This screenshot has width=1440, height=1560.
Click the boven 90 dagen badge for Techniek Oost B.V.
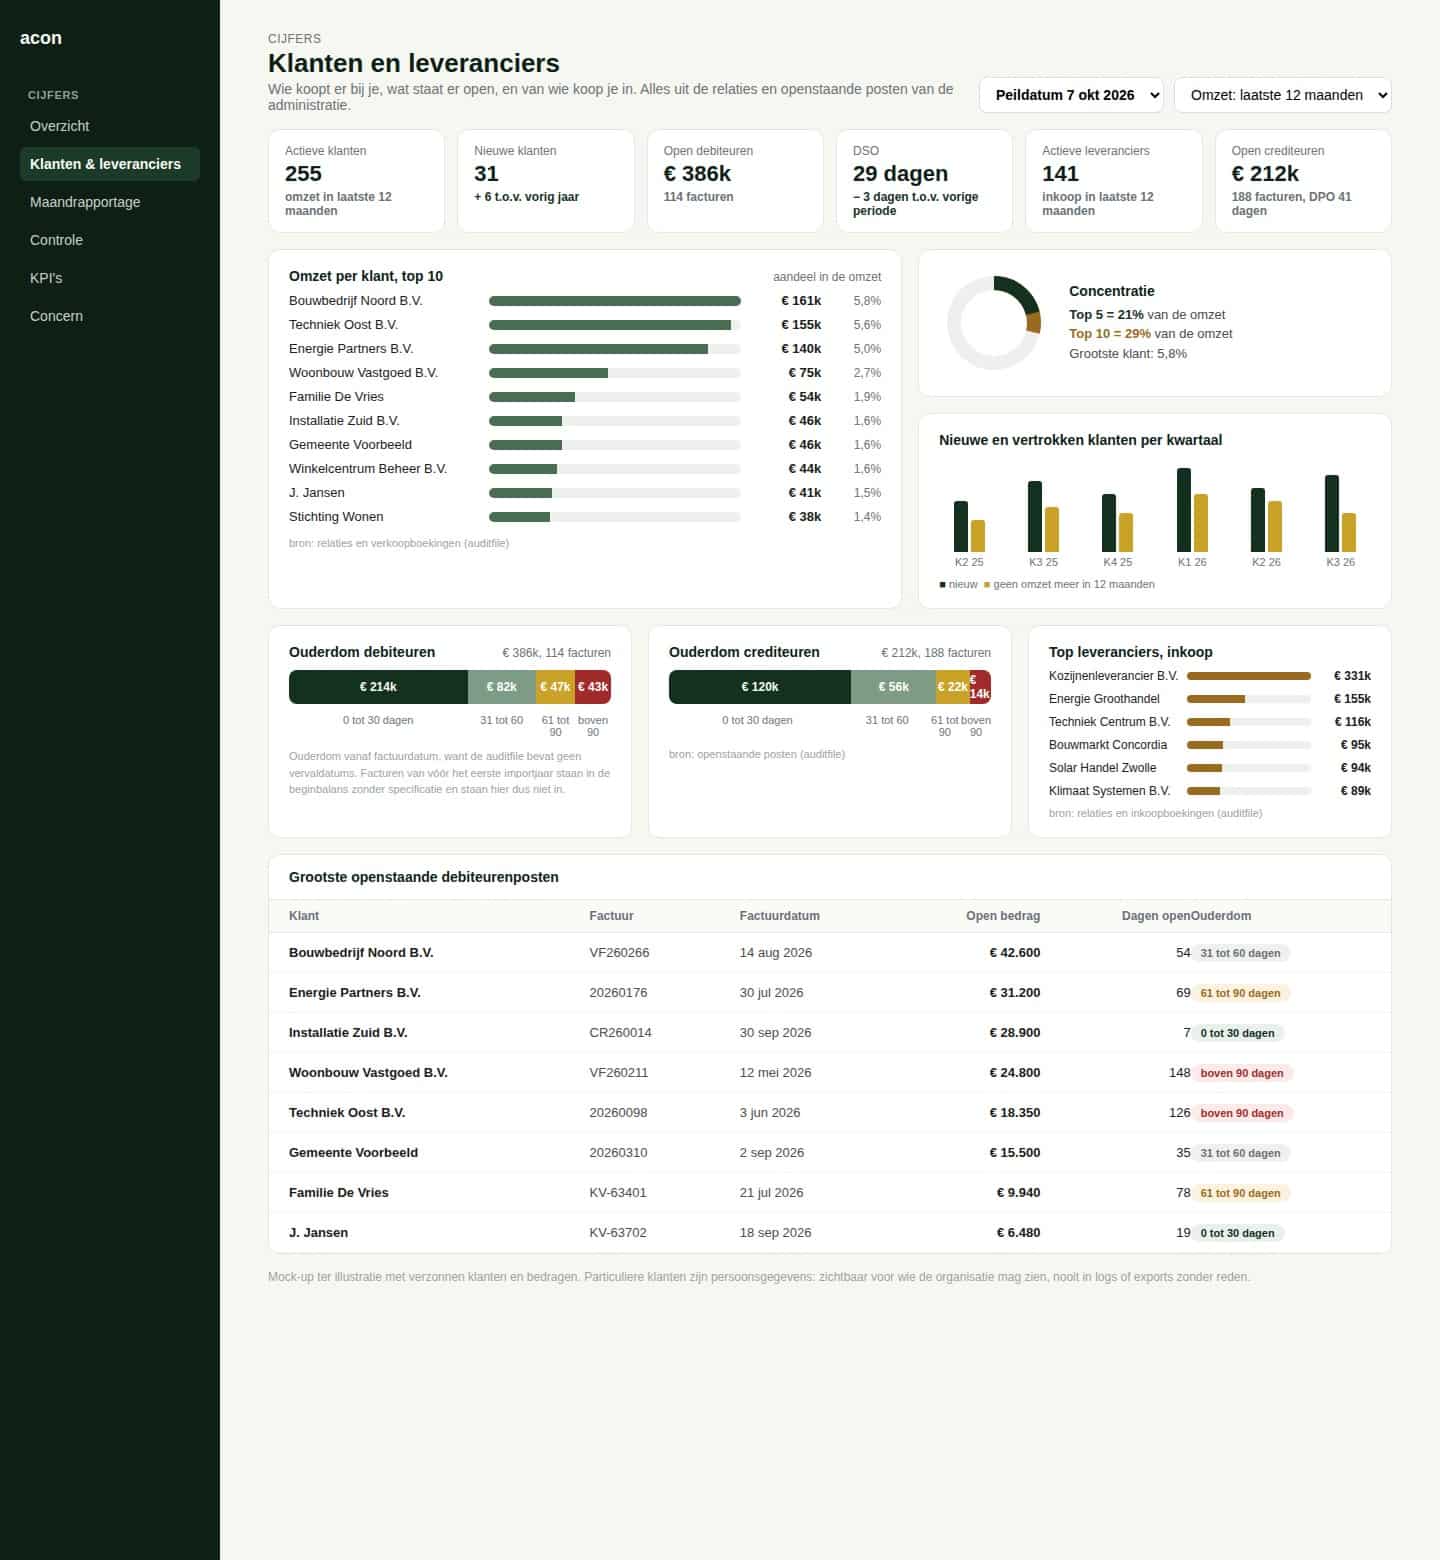point(1242,1113)
